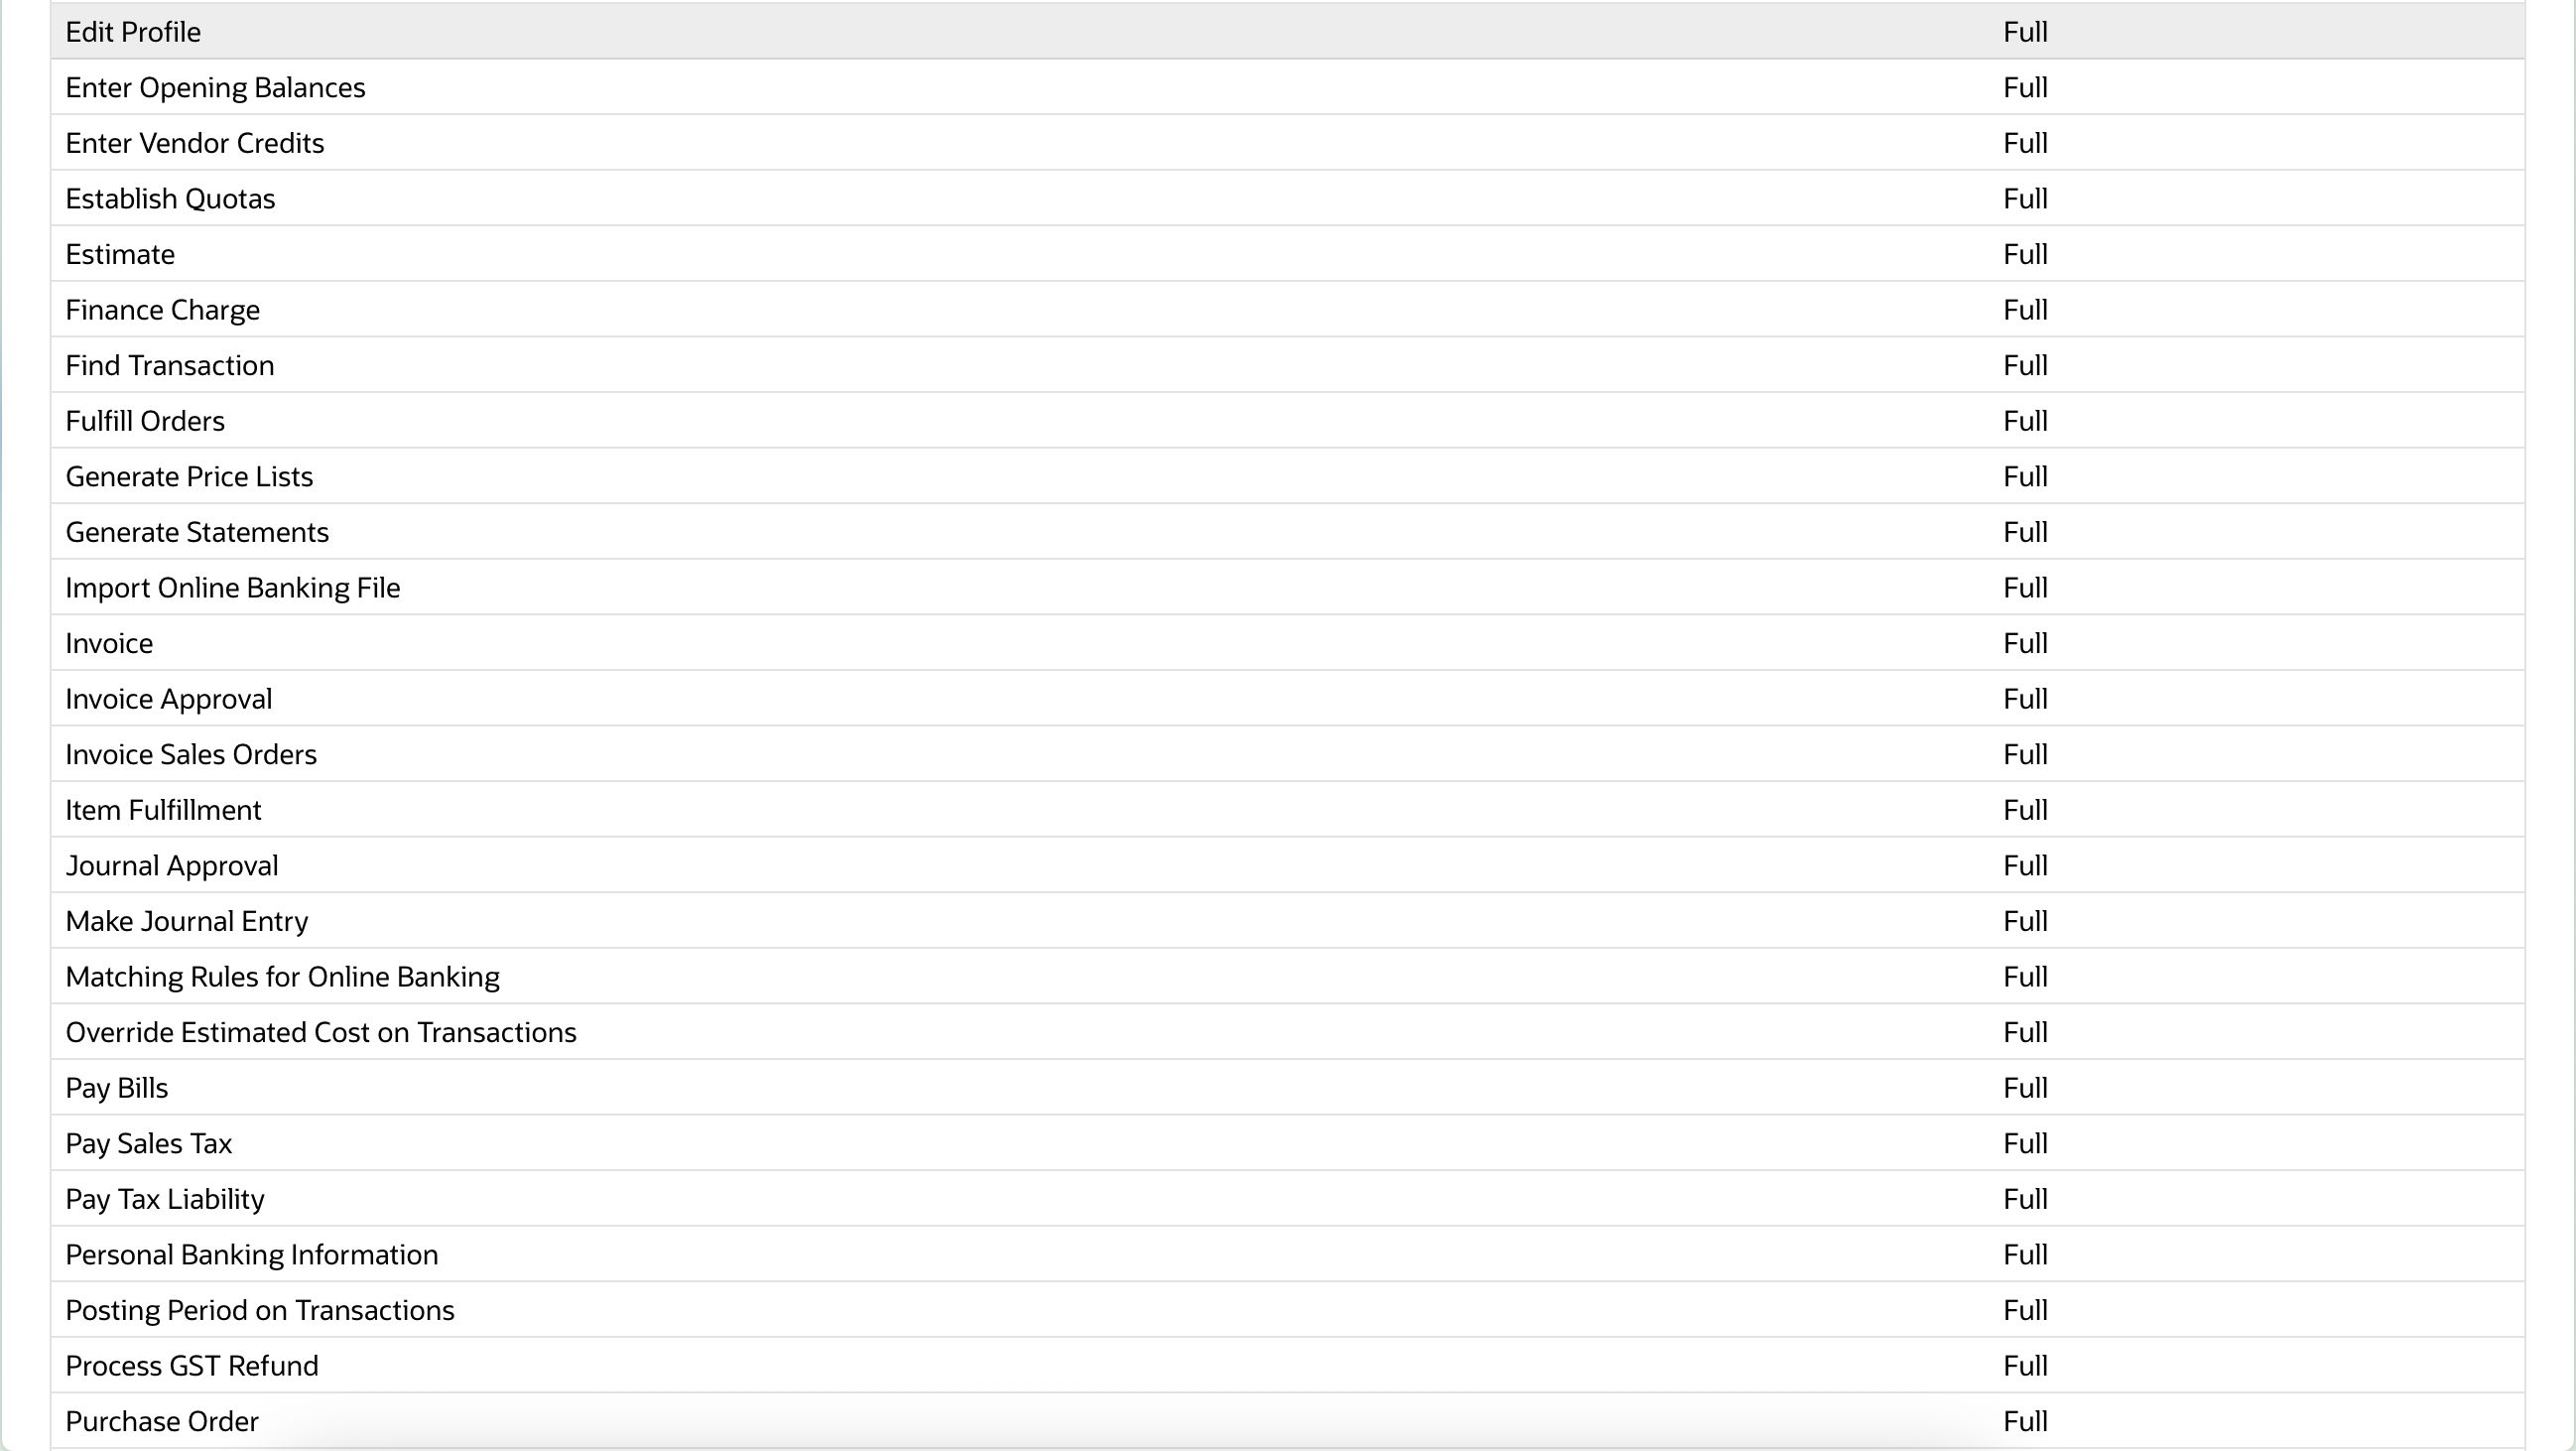Click the Make Journal Entry permission
2576x1451 pixels.
(x=186, y=921)
